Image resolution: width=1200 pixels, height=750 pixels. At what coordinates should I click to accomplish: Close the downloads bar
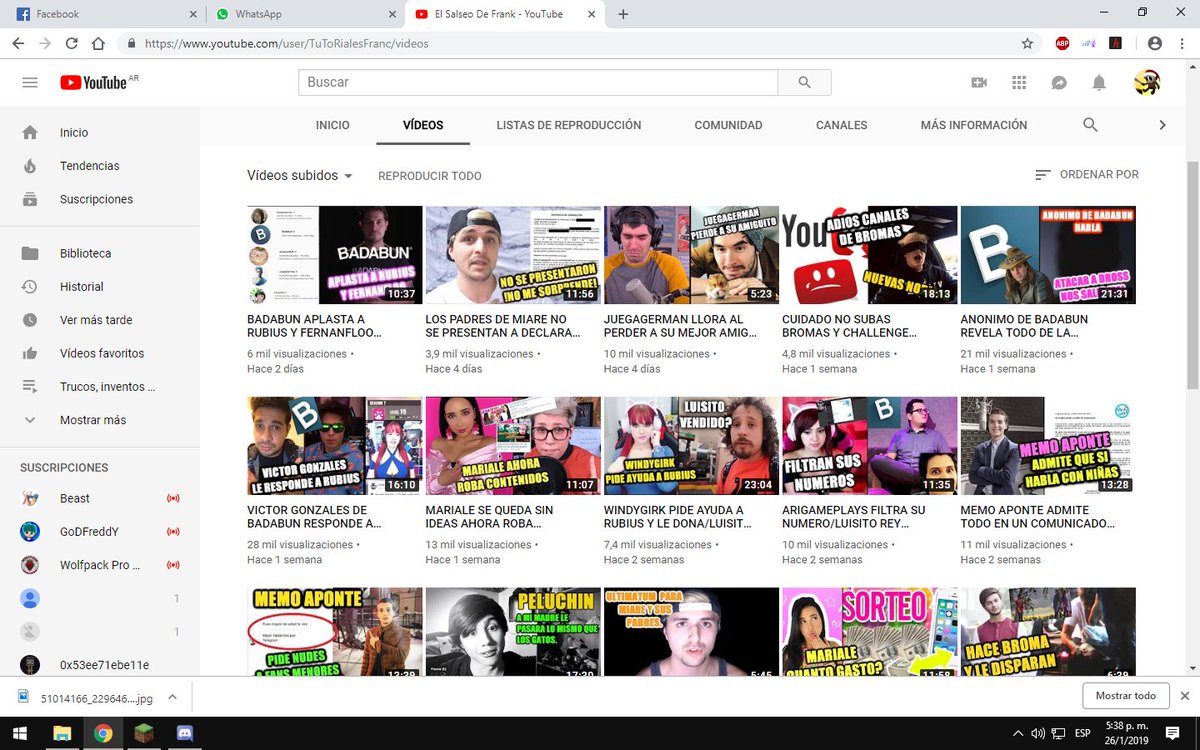[1185, 696]
